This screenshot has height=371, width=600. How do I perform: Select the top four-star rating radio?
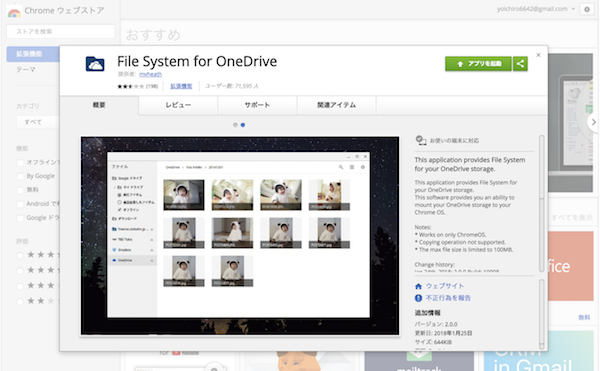coord(20,255)
